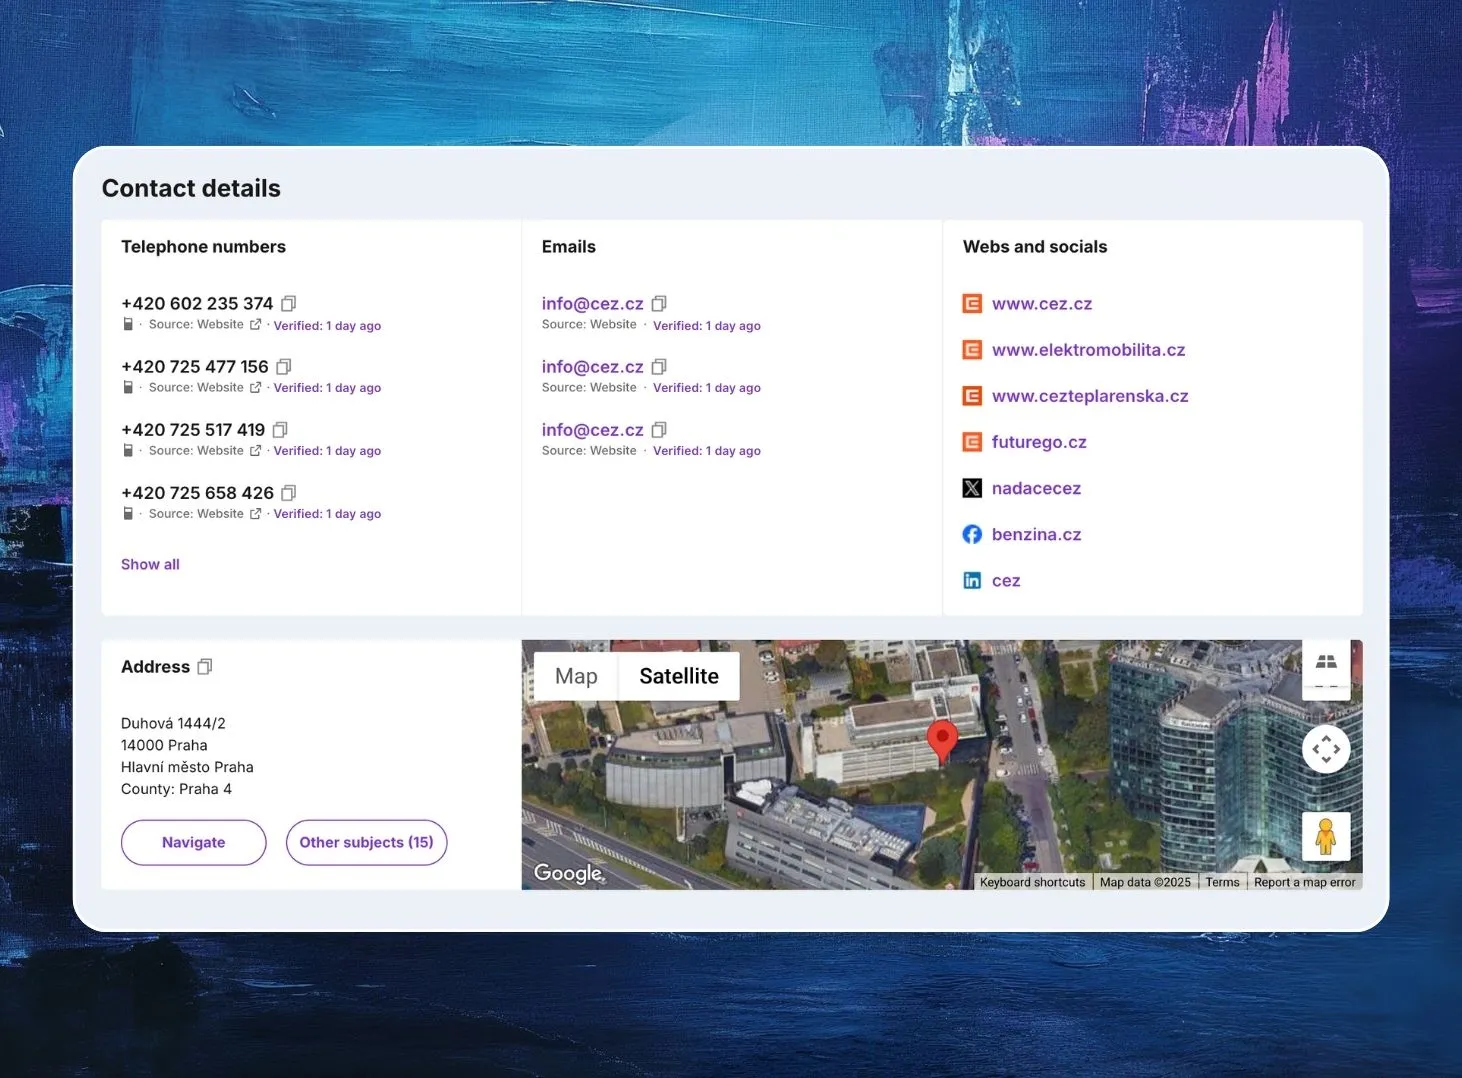Copy phone number +420 602 235 374
Screen dimensions: 1462x1078
pyautogui.click(x=289, y=303)
